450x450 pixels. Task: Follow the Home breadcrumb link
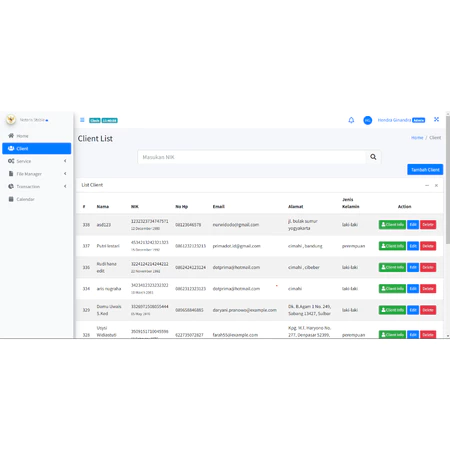pyautogui.click(x=417, y=137)
